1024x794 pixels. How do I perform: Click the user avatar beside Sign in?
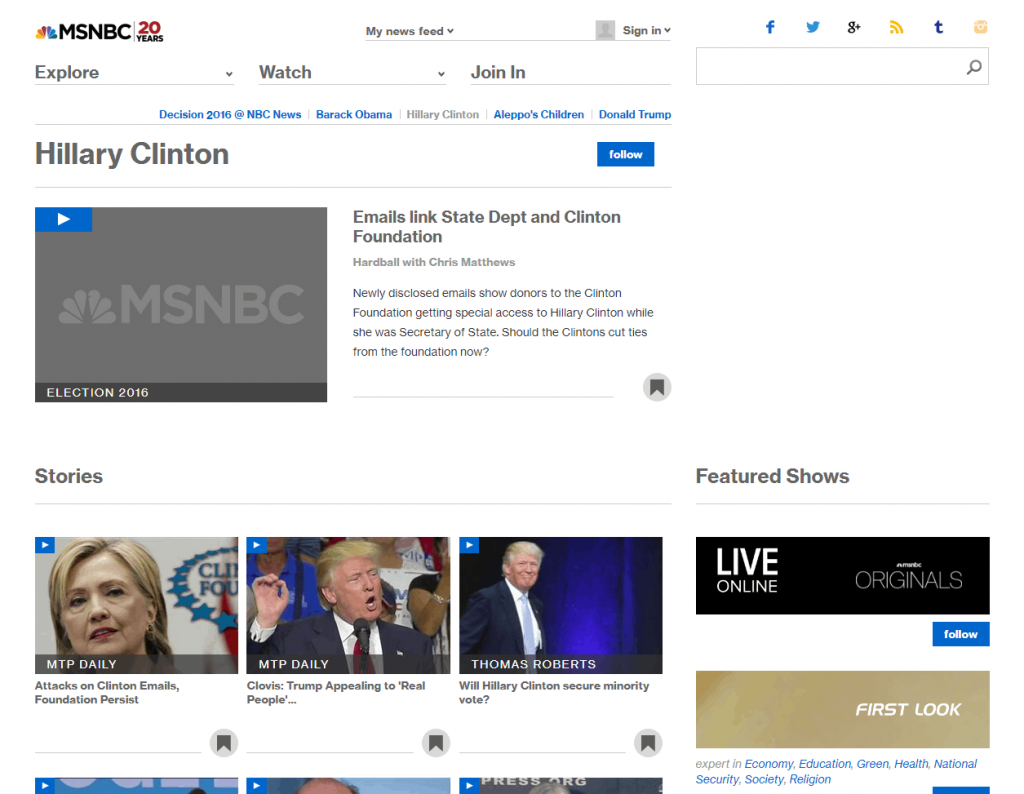coord(605,30)
